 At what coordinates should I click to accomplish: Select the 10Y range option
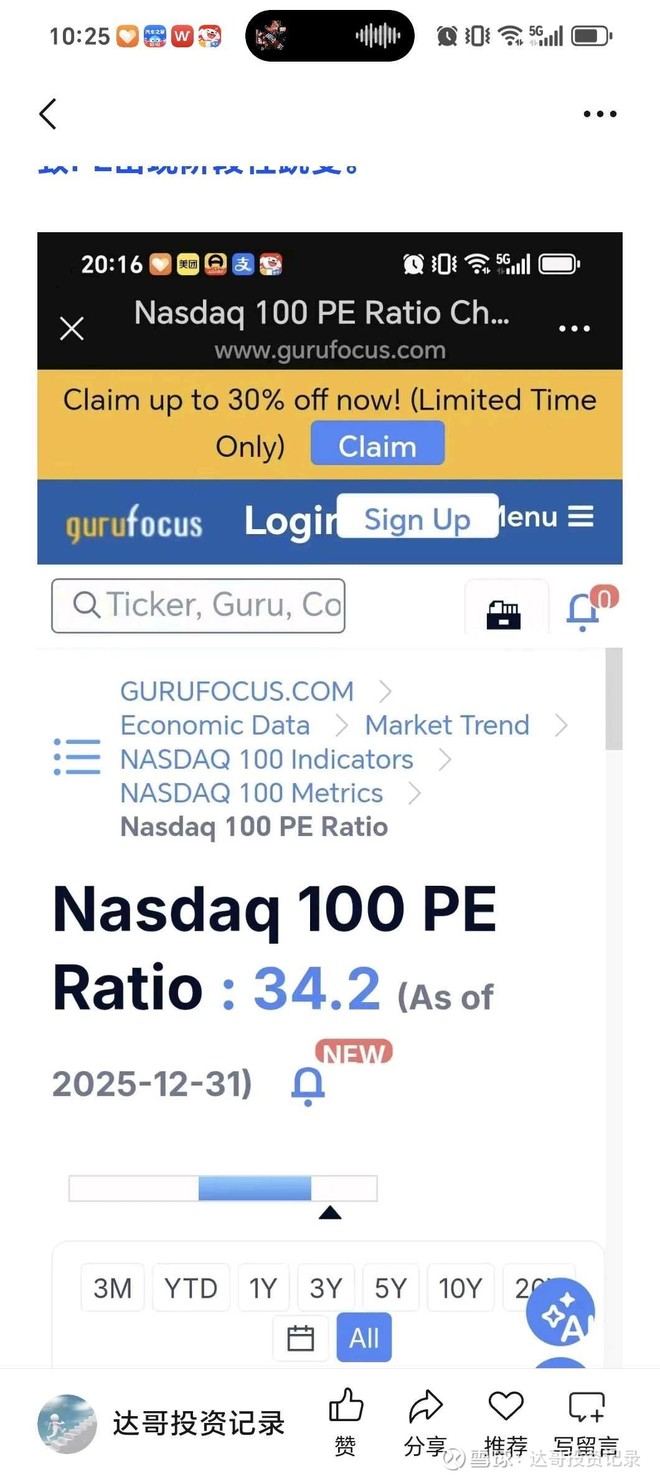(x=460, y=1288)
